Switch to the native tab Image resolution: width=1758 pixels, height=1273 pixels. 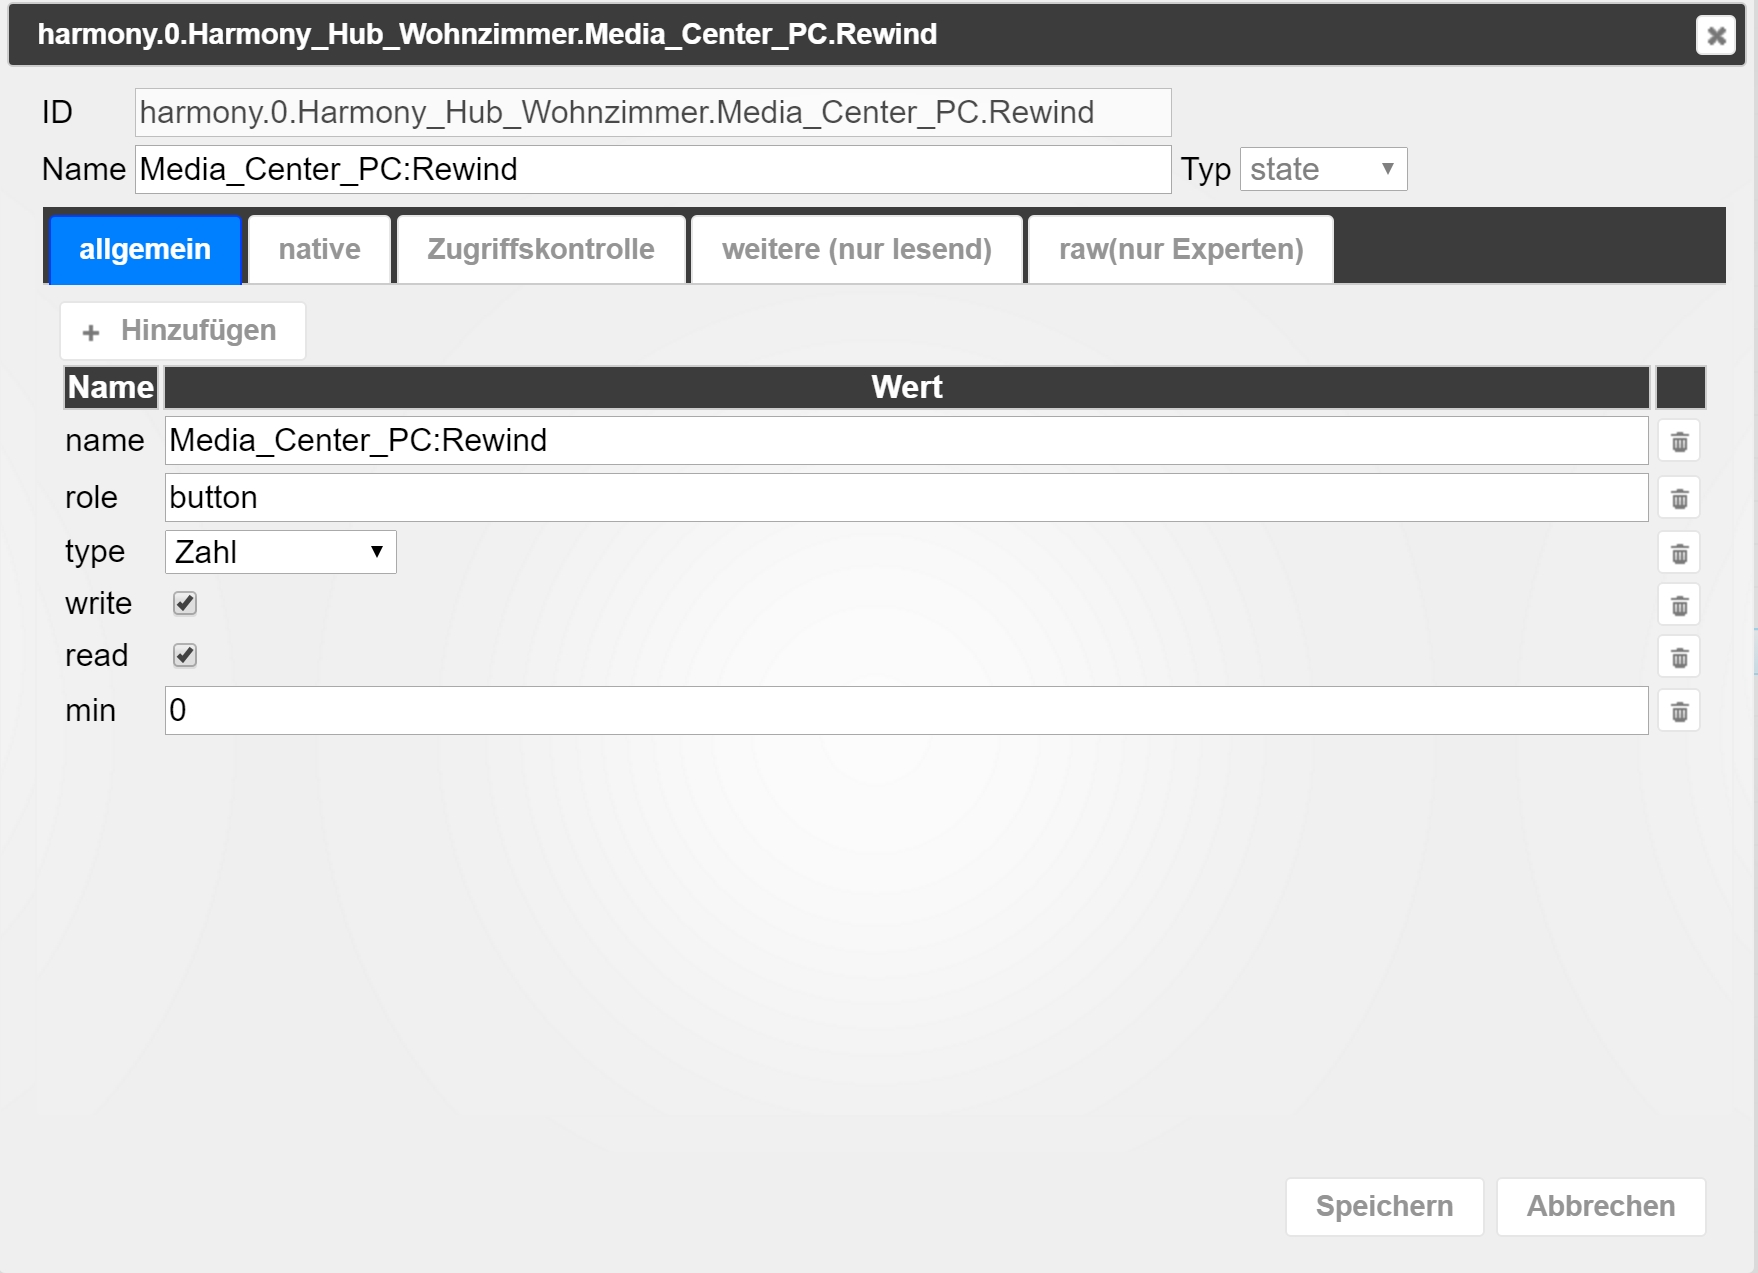[x=319, y=249]
